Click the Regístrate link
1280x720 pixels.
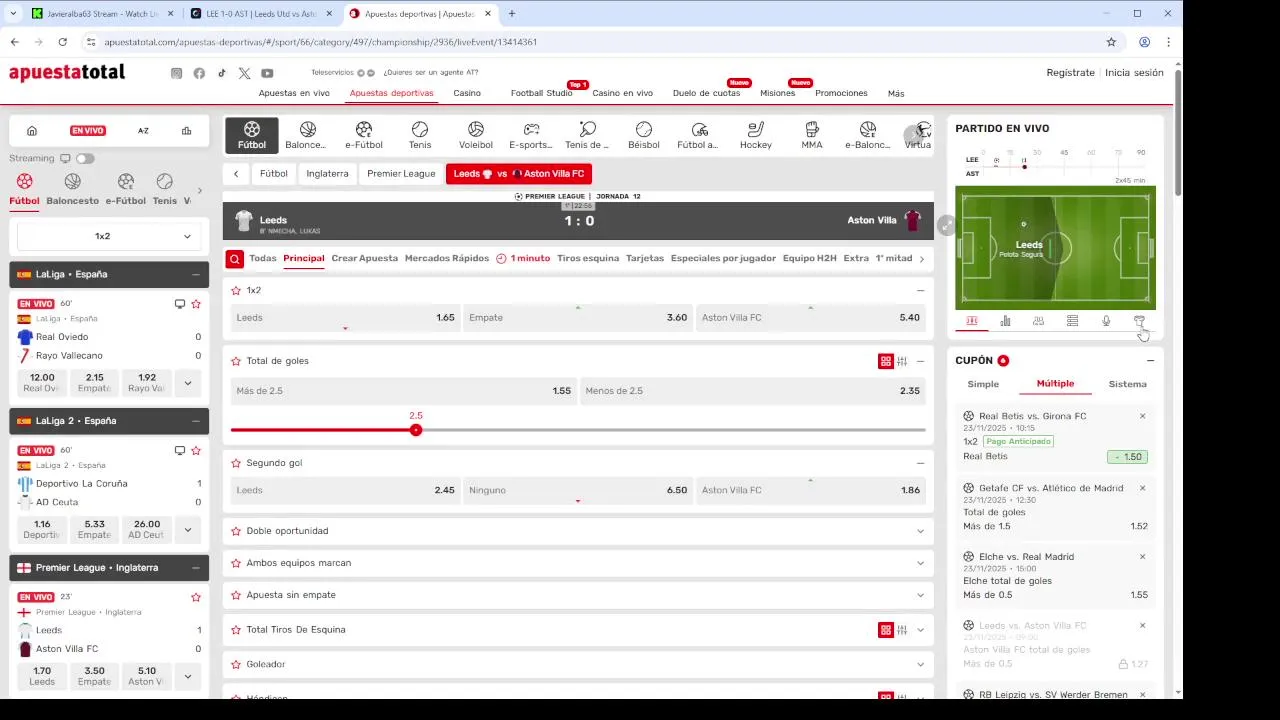(1070, 73)
